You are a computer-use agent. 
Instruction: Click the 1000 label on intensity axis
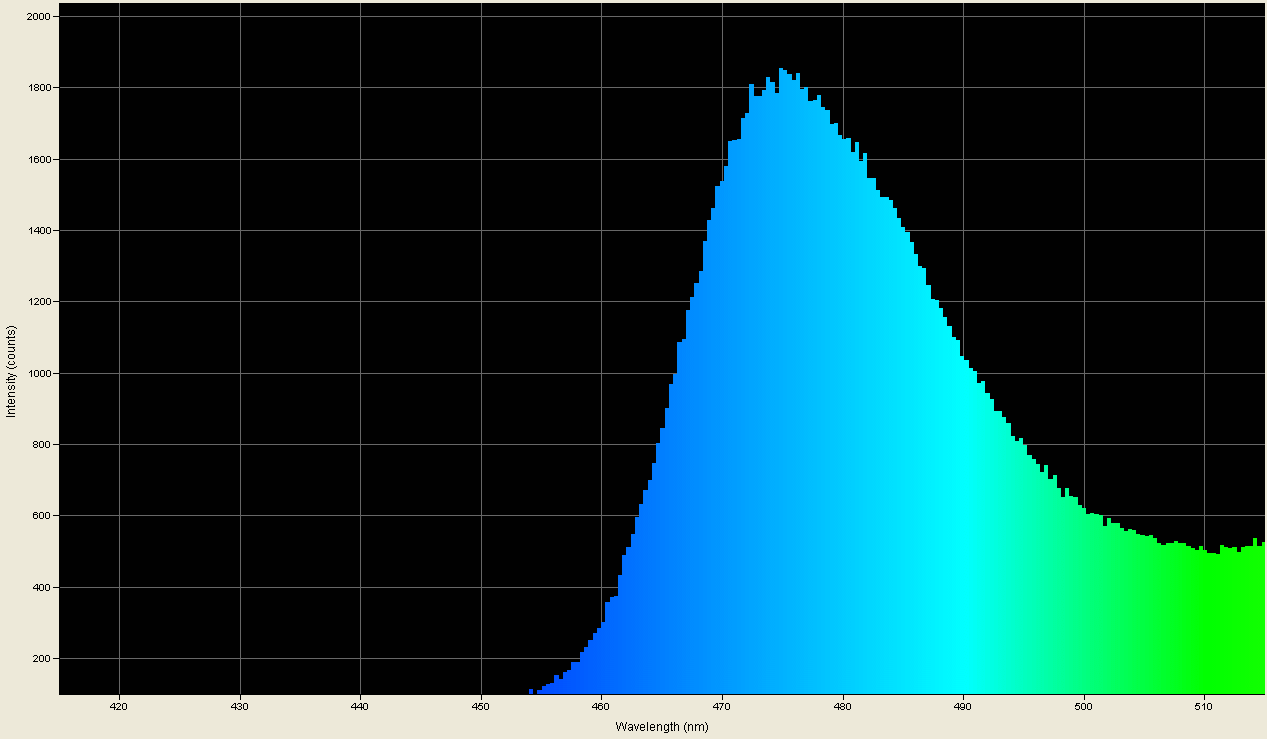pyautogui.click(x=40, y=371)
